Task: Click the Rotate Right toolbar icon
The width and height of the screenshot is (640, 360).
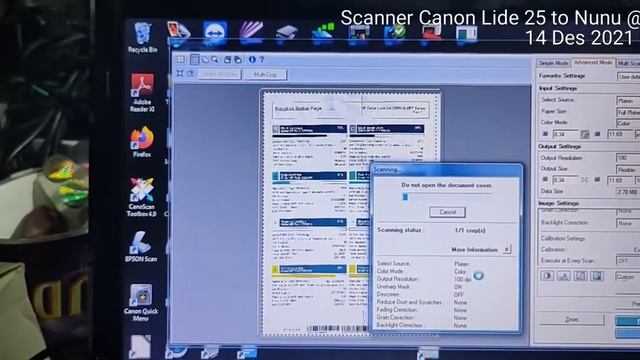Action: [238, 60]
